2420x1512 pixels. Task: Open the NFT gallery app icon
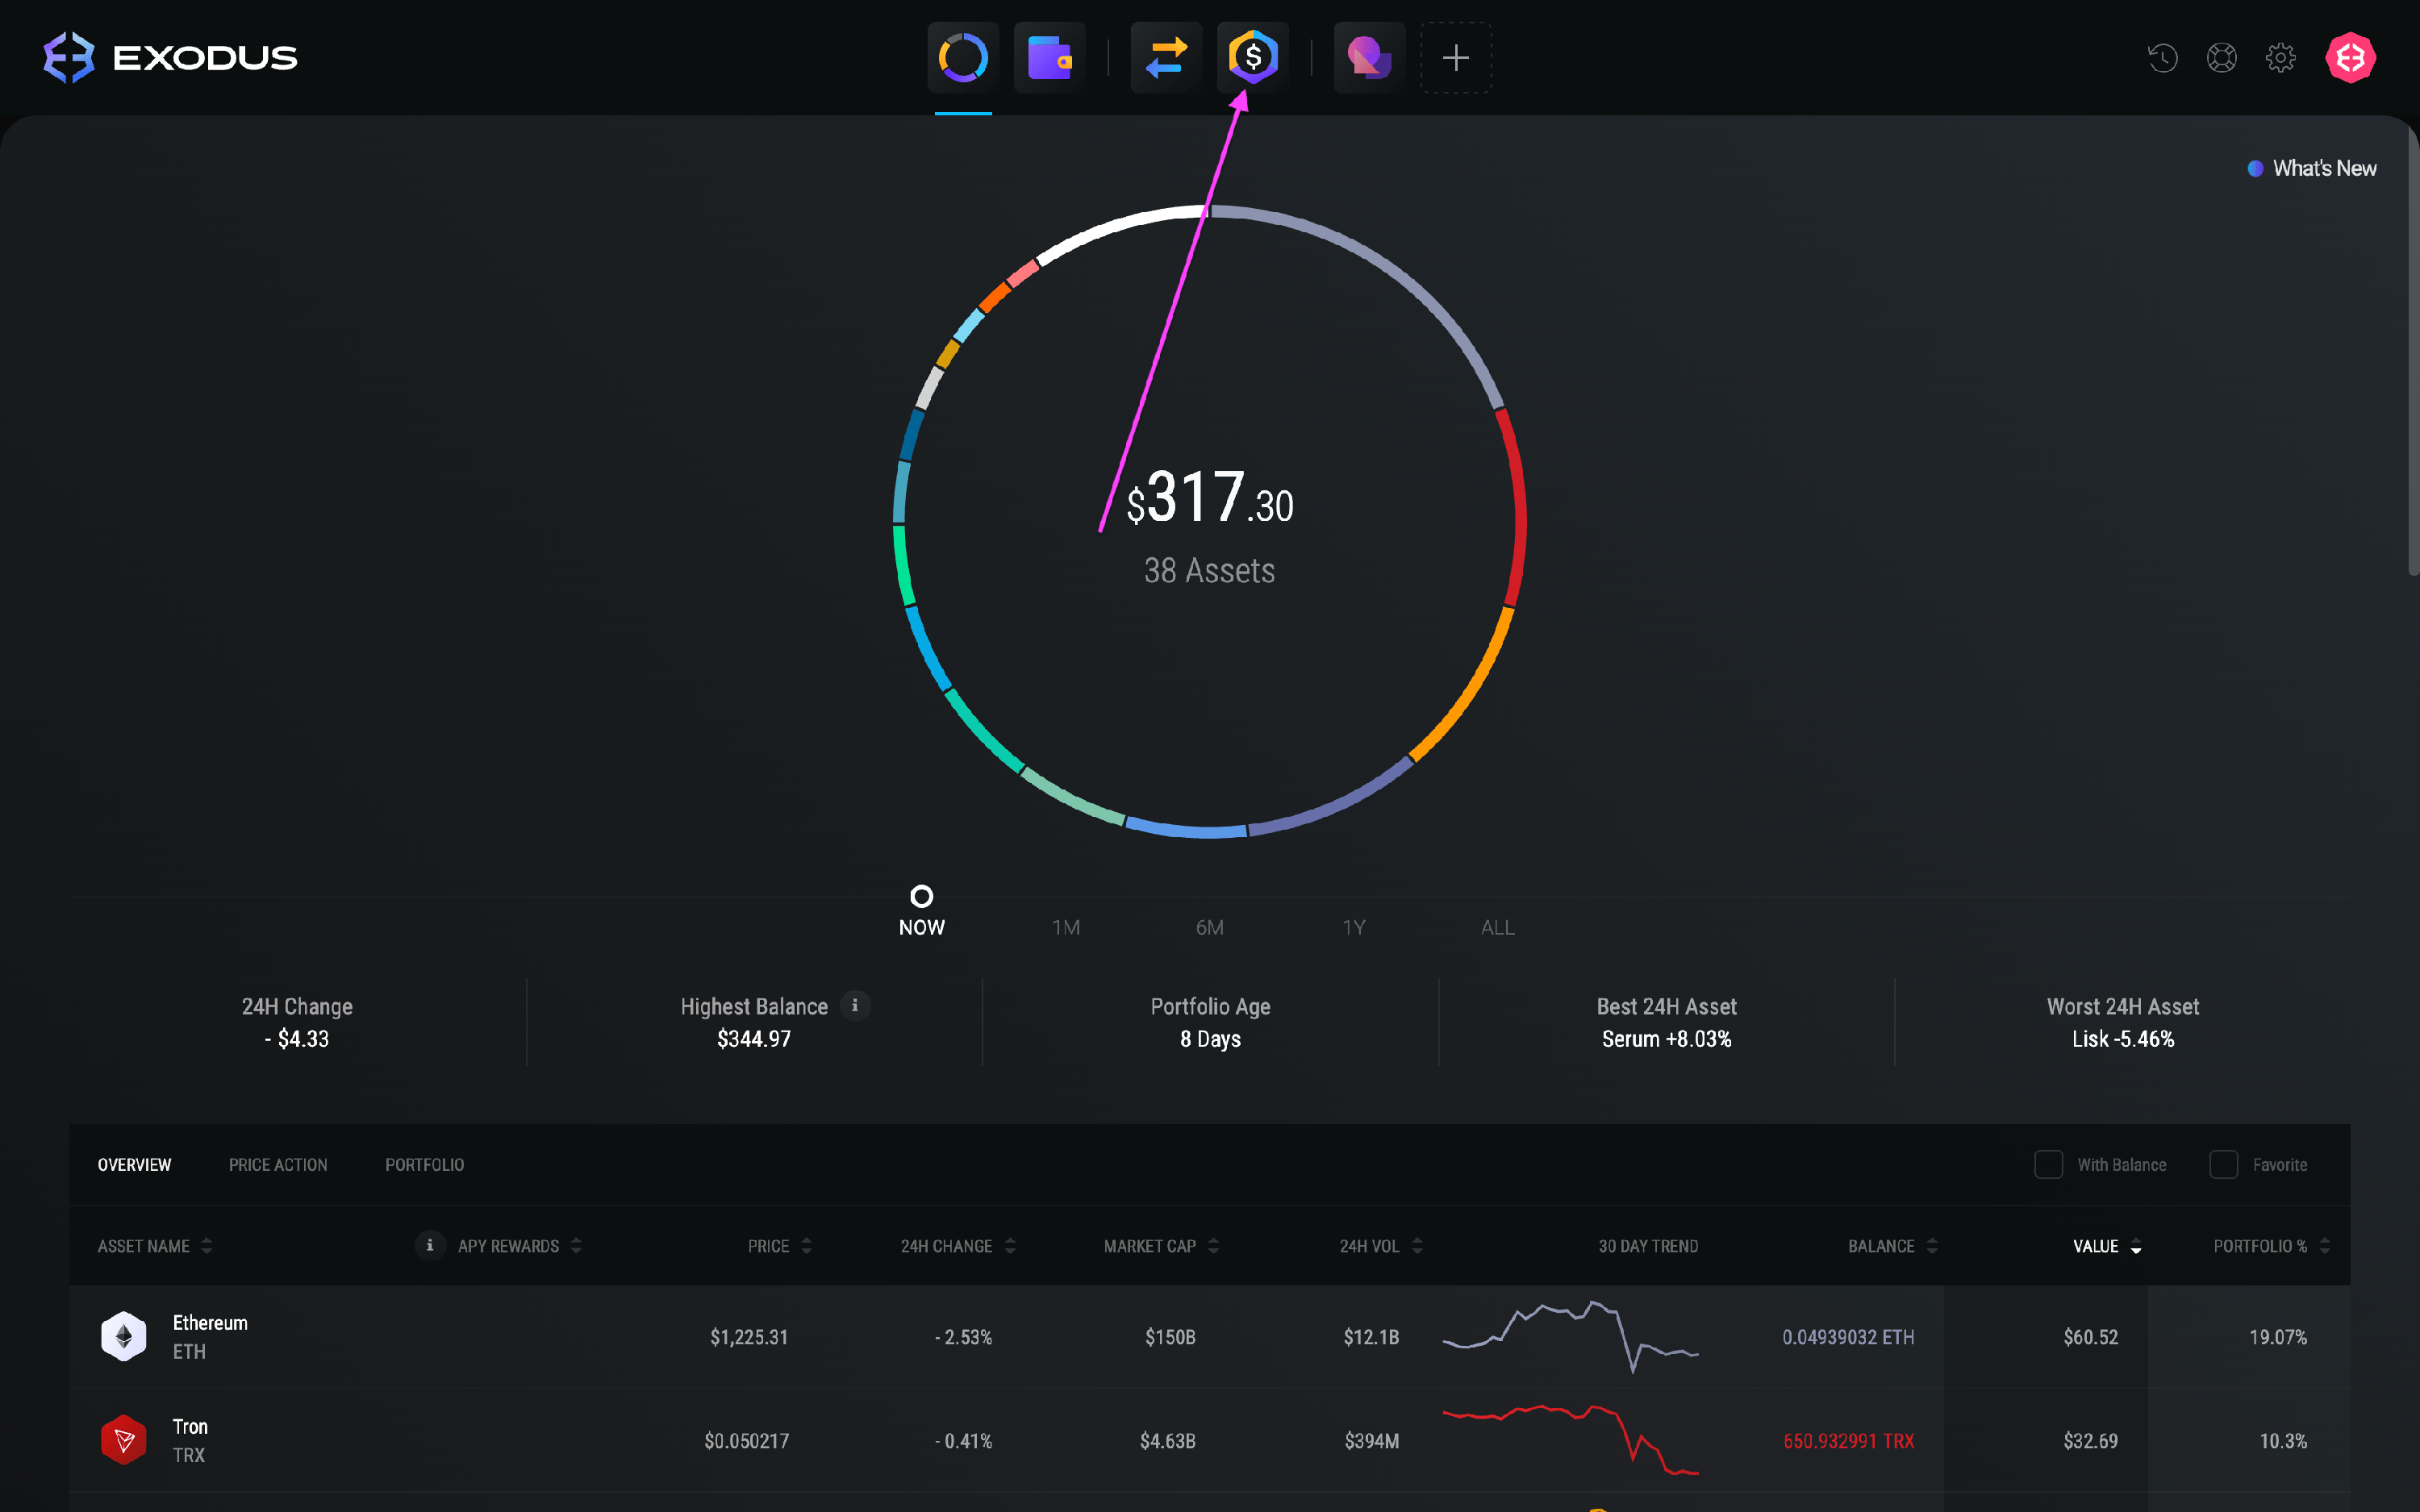click(1369, 57)
